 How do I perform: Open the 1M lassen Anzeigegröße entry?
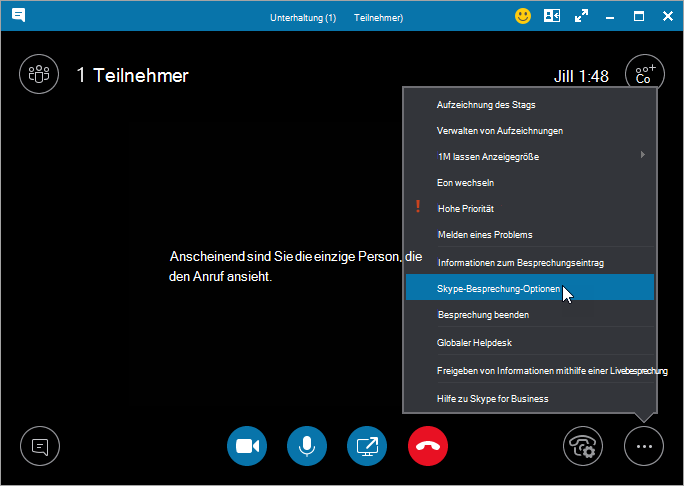pos(530,157)
